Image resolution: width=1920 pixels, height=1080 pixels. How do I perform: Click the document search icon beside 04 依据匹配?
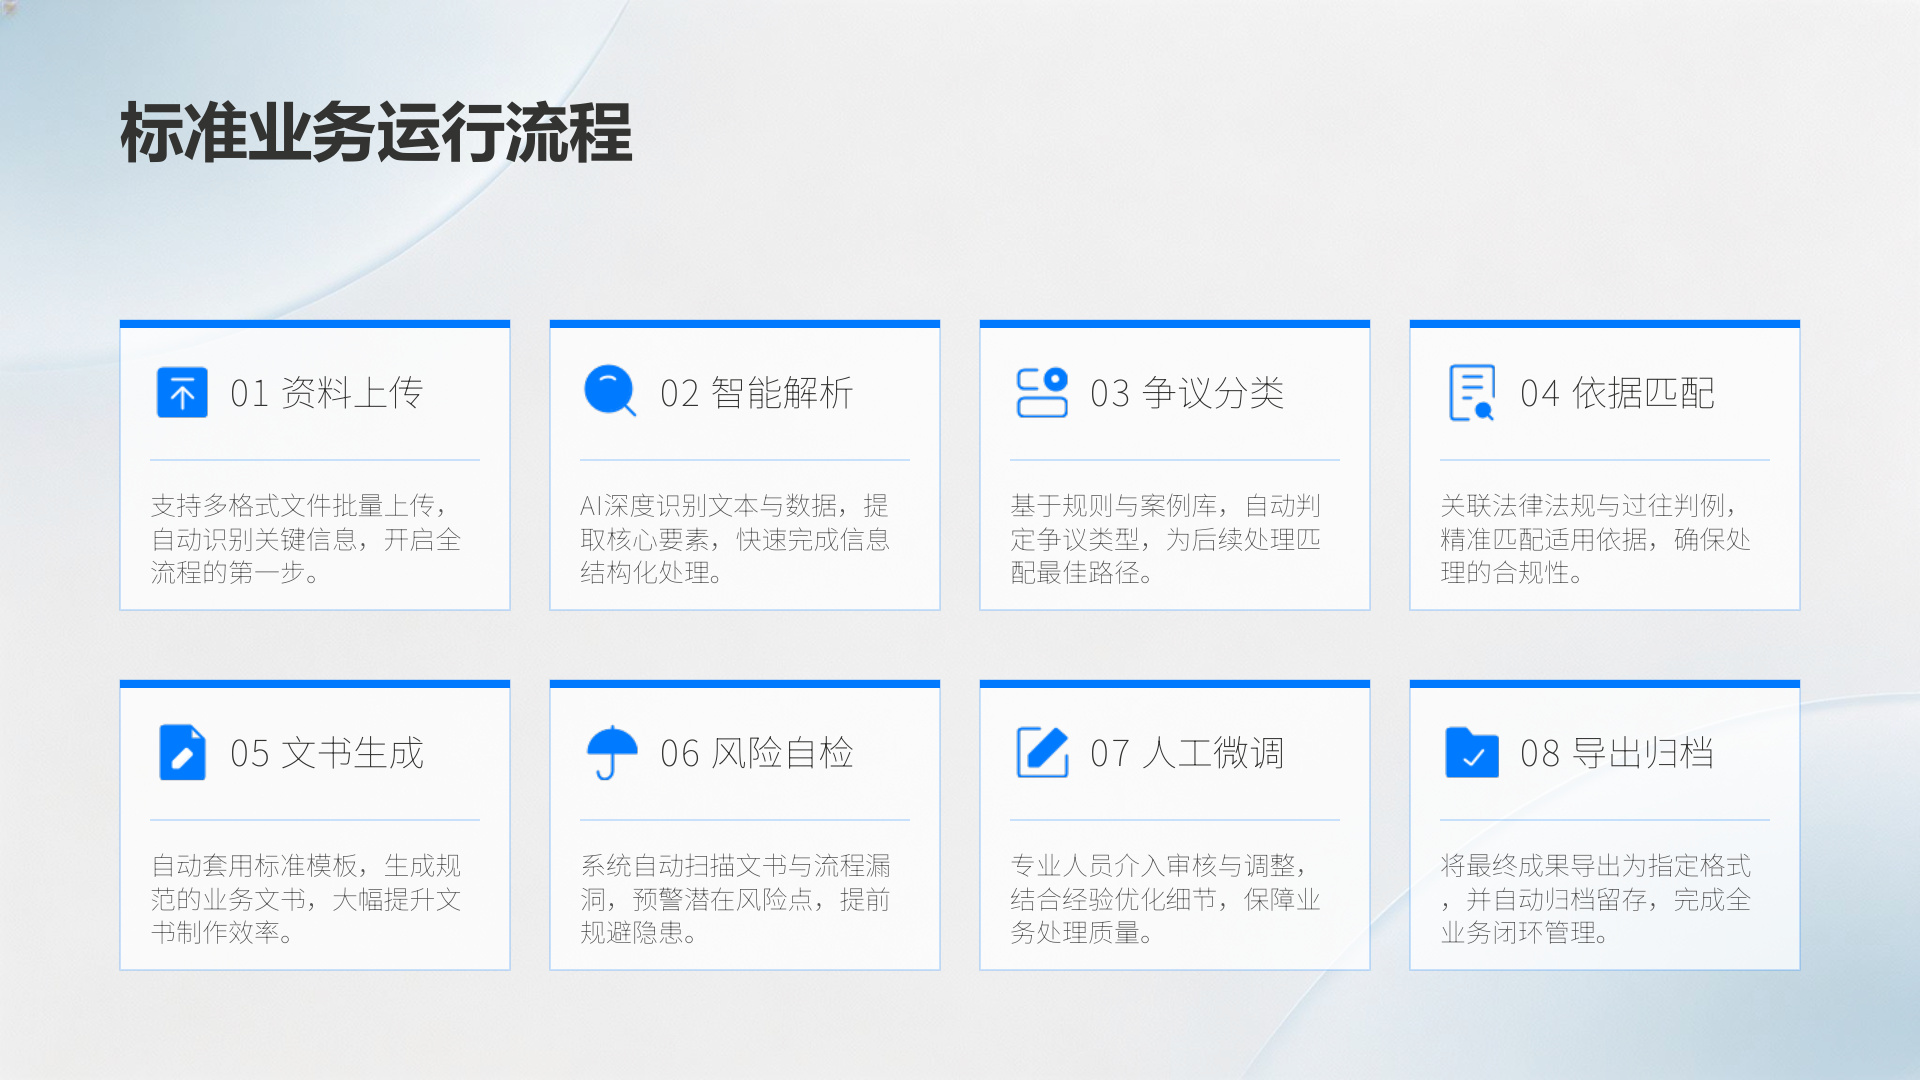(1472, 392)
